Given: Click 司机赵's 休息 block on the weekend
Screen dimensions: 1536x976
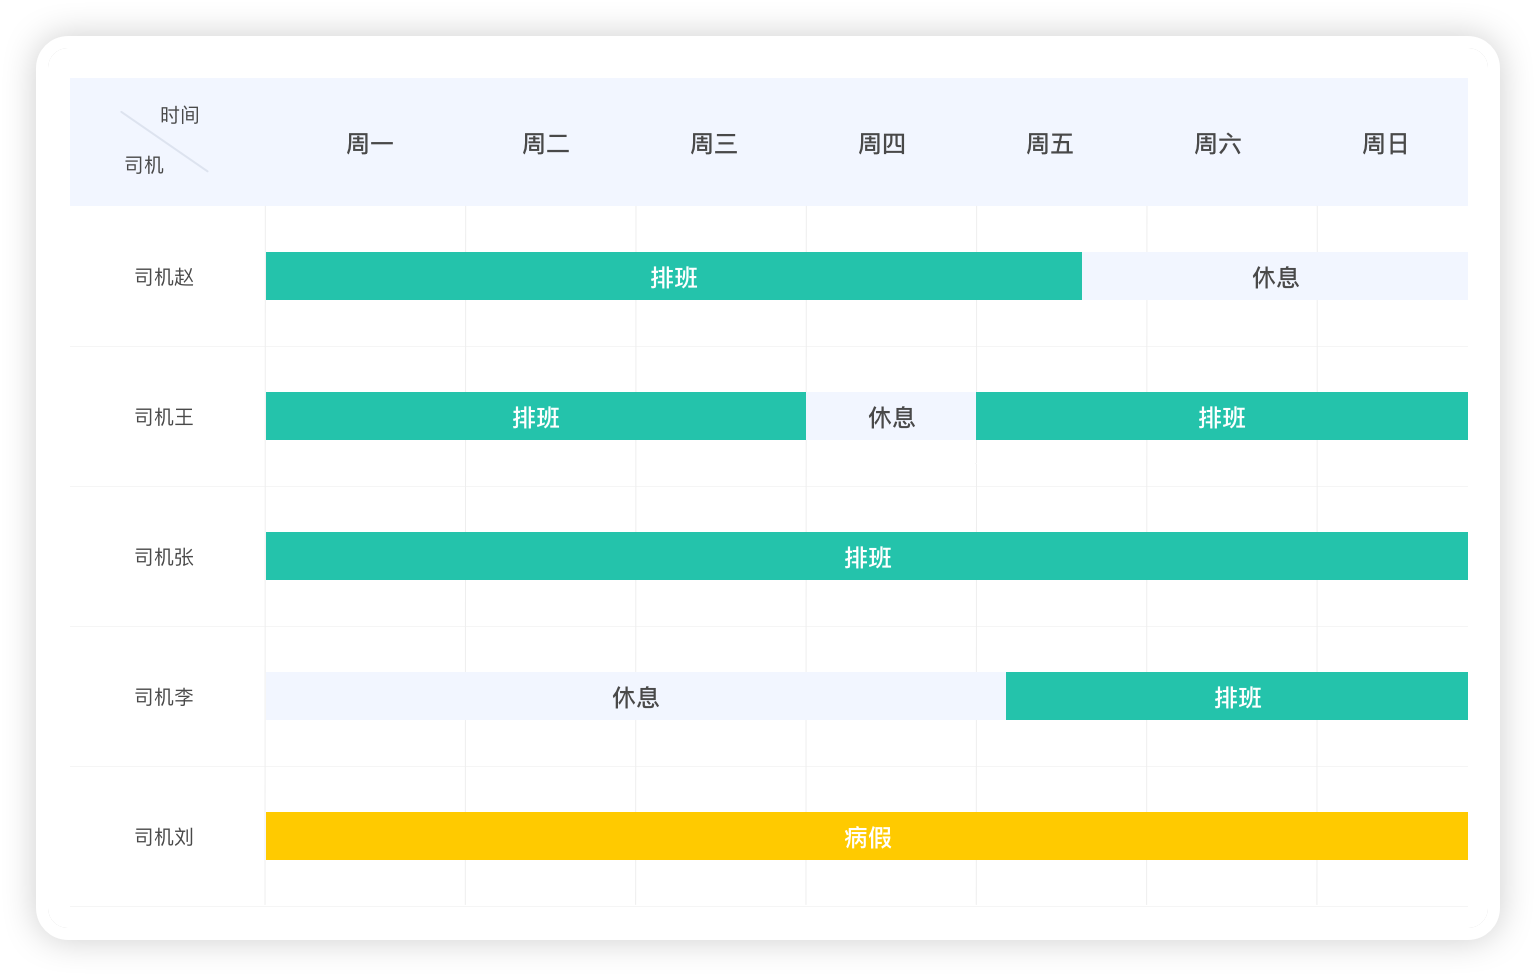Looking at the screenshot, I should [x=1275, y=276].
